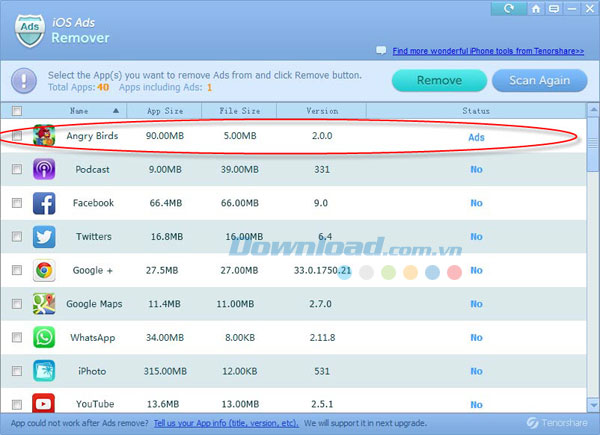Open the Find more wonderful iPhone tools link
The image size is (600, 435).
488,51
